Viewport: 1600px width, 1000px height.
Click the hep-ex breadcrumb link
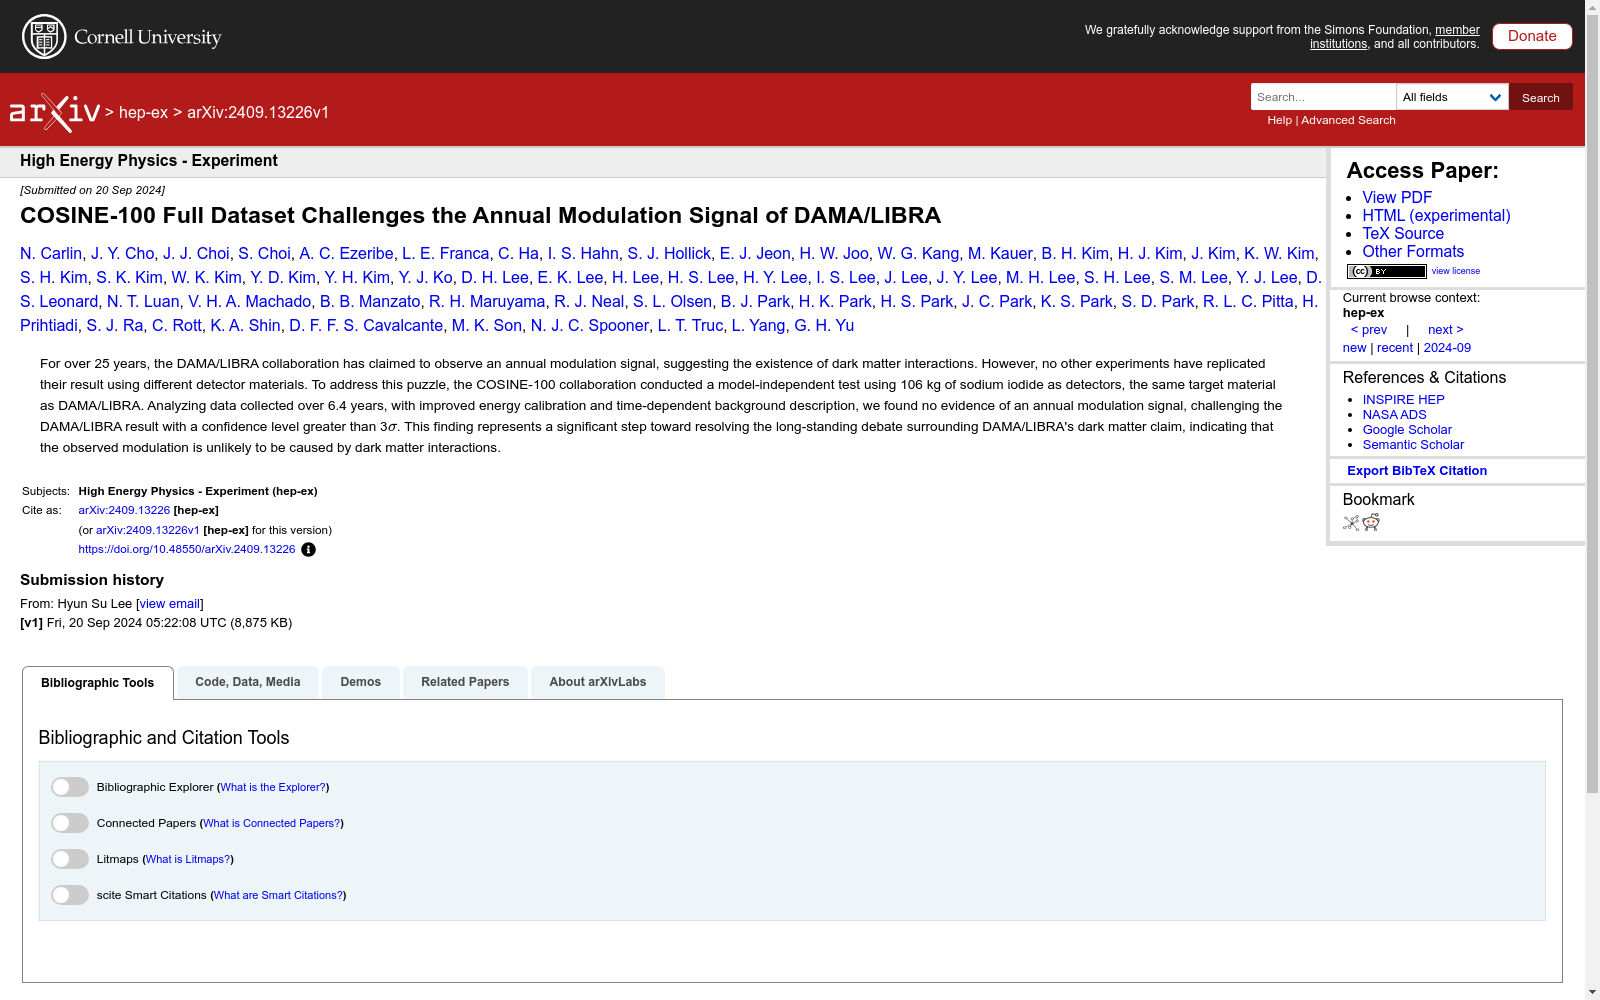(143, 112)
